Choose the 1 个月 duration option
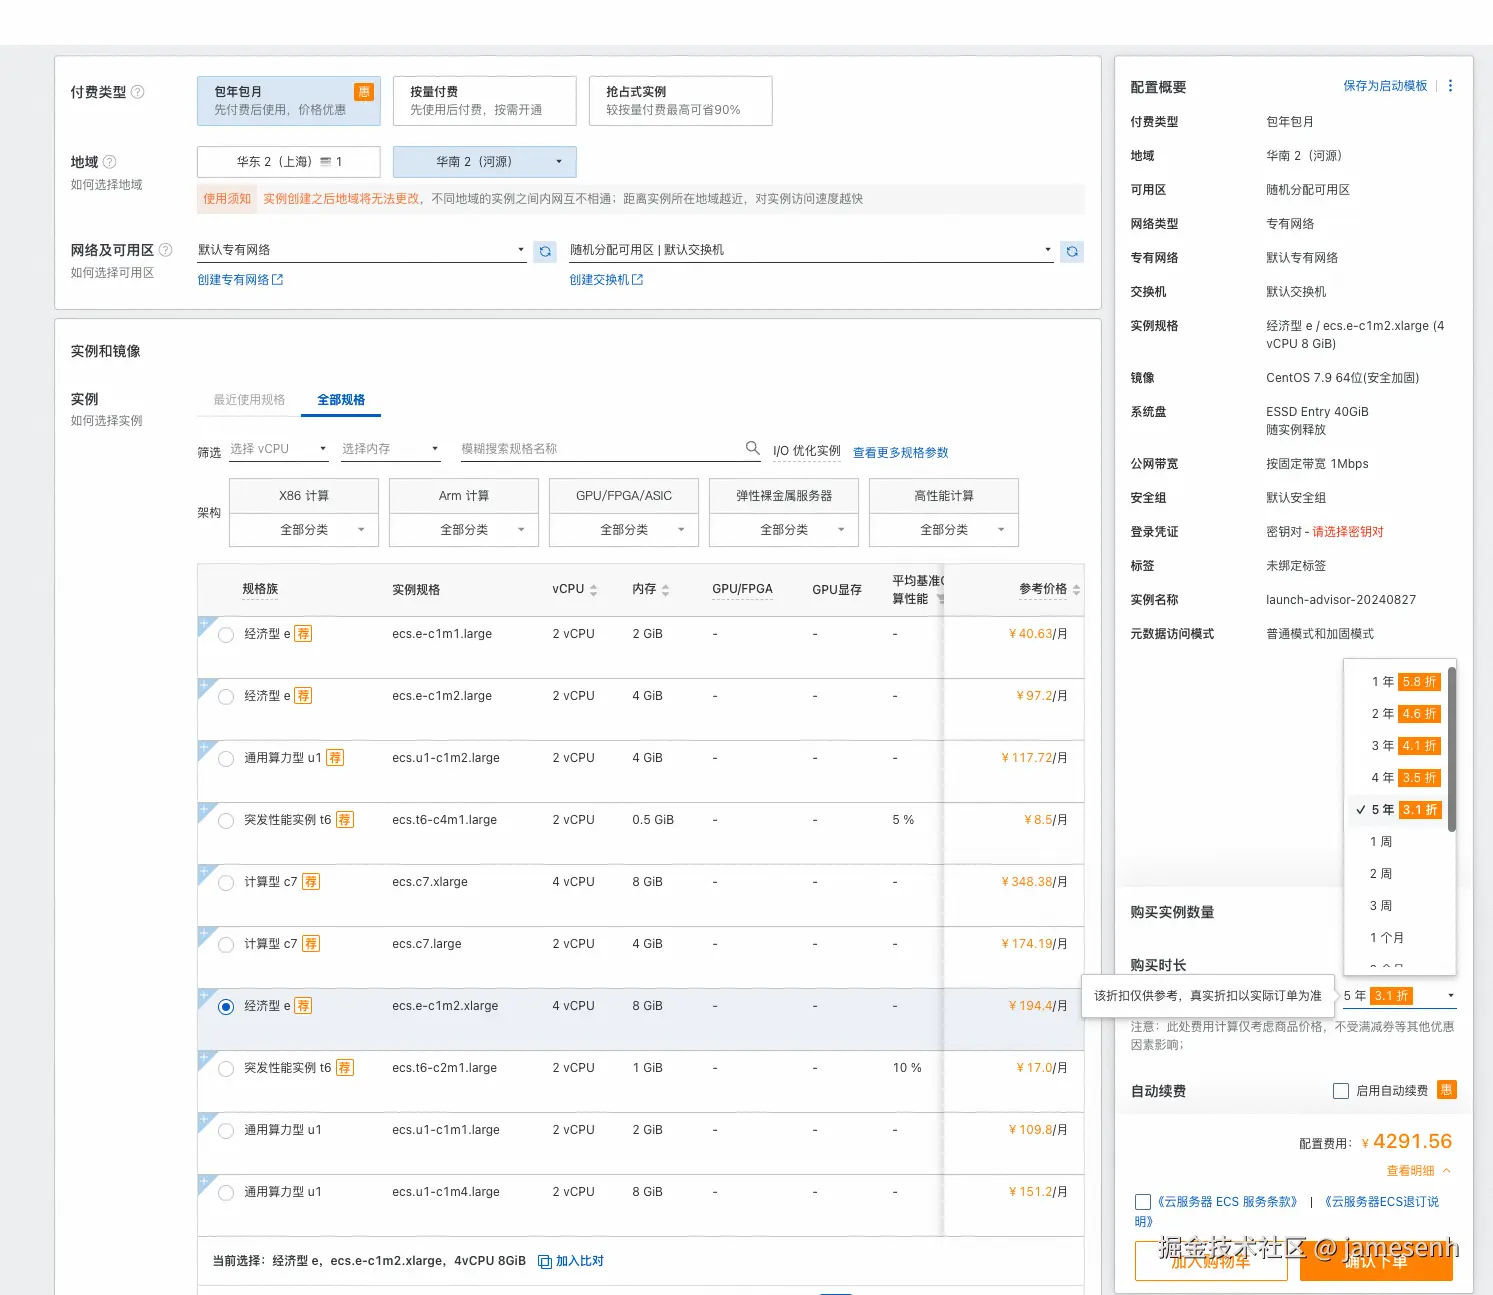This screenshot has width=1493, height=1295. [1387, 938]
